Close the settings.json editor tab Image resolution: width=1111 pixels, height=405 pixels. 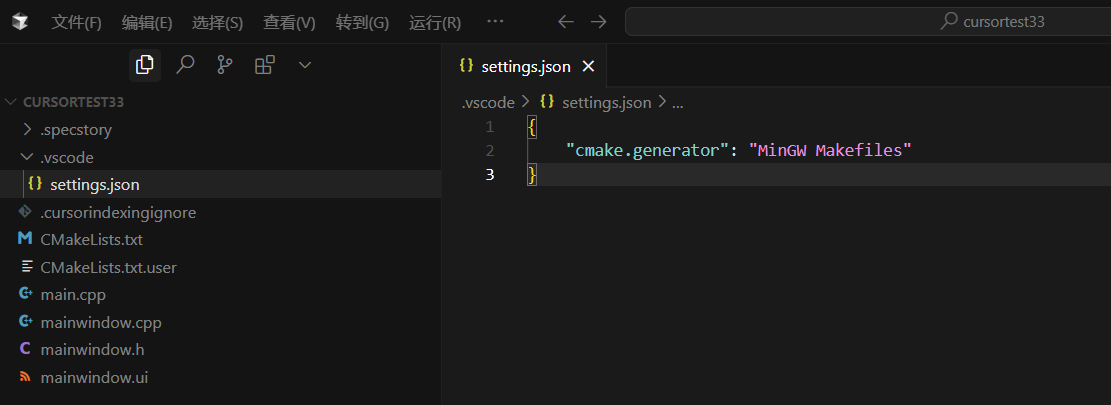point(588,67)
